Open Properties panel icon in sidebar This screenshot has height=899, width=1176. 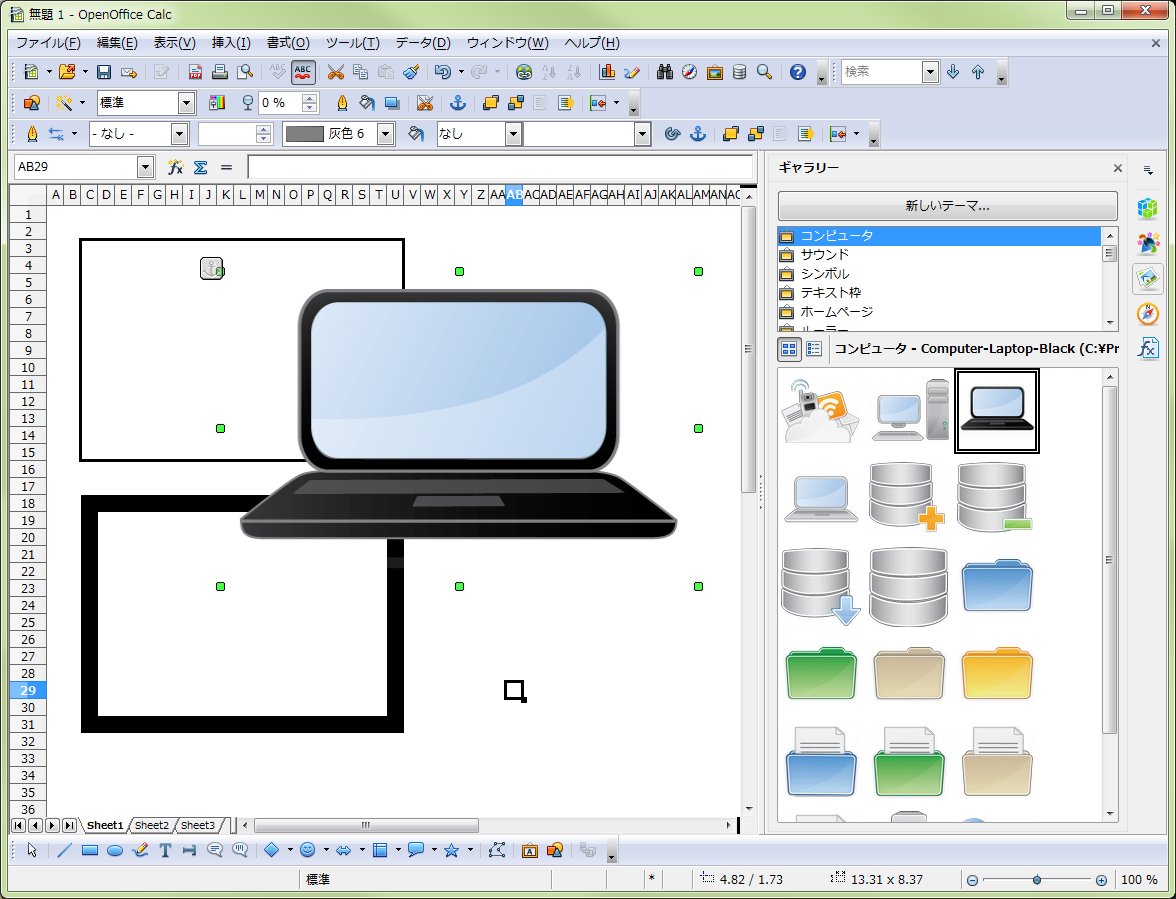[1148, 208]
